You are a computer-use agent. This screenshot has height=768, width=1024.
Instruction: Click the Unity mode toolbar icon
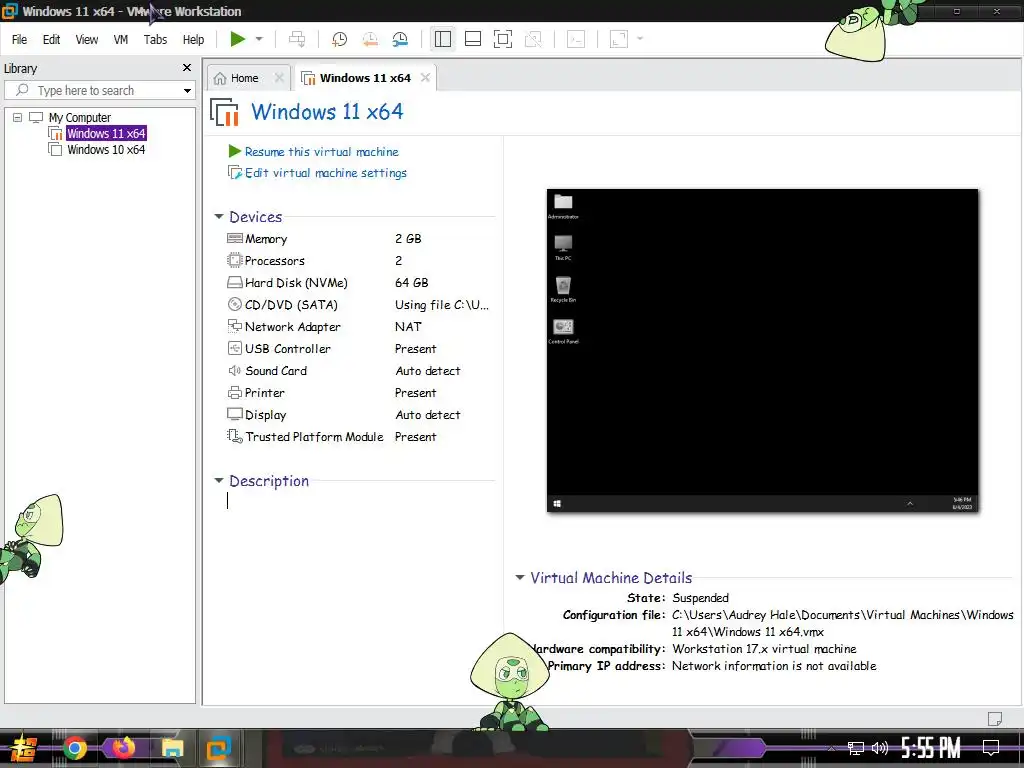533,39
